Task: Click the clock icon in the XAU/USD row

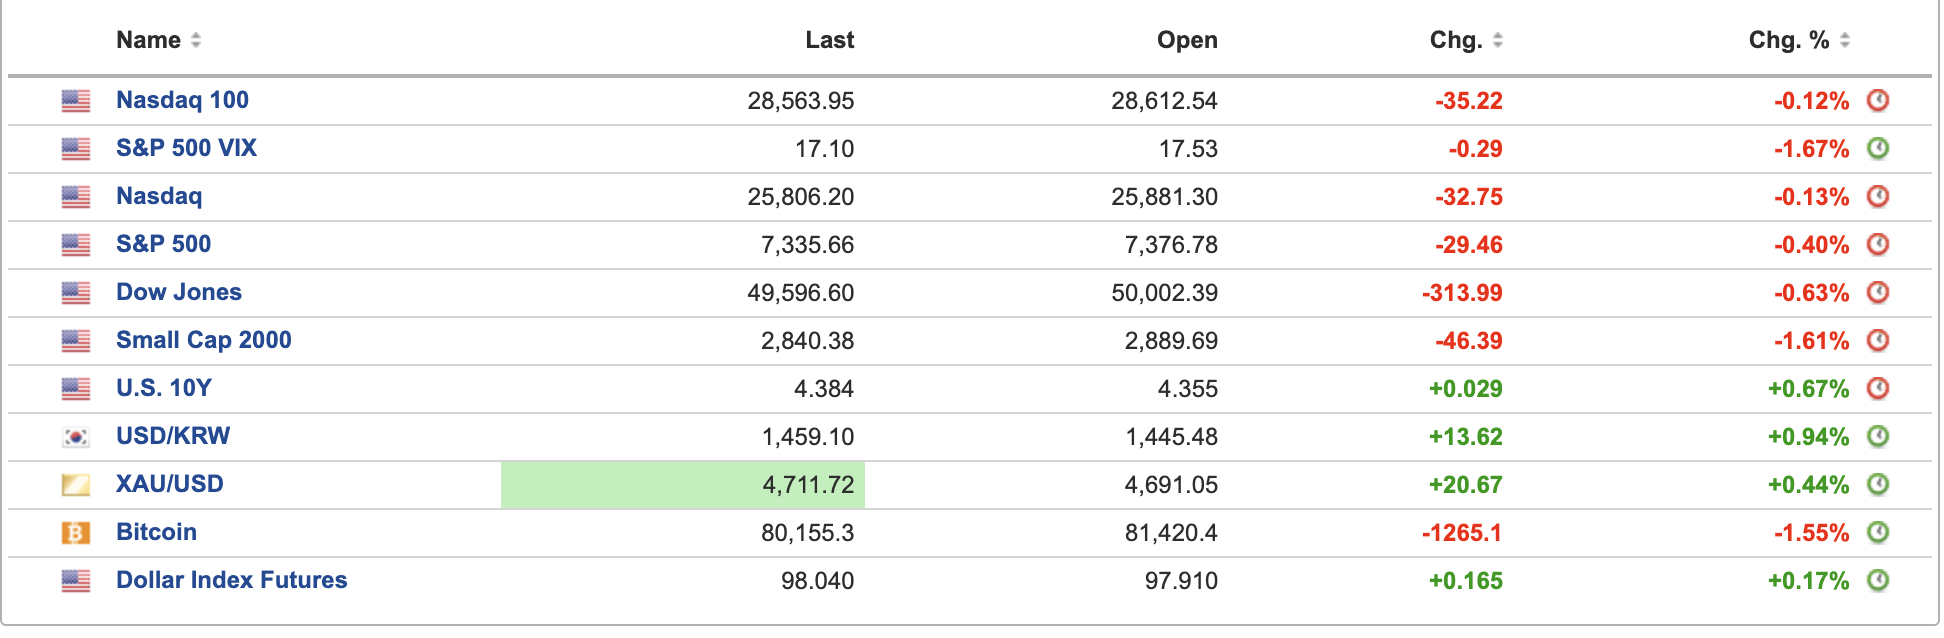Action: [1878, 484]
